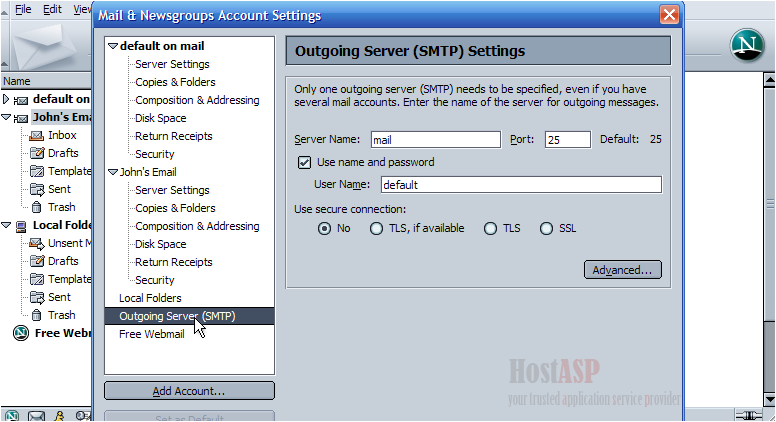The image size is (776, 422).
Task: Select Disk Space under John's Email
Action: point(161,244)
